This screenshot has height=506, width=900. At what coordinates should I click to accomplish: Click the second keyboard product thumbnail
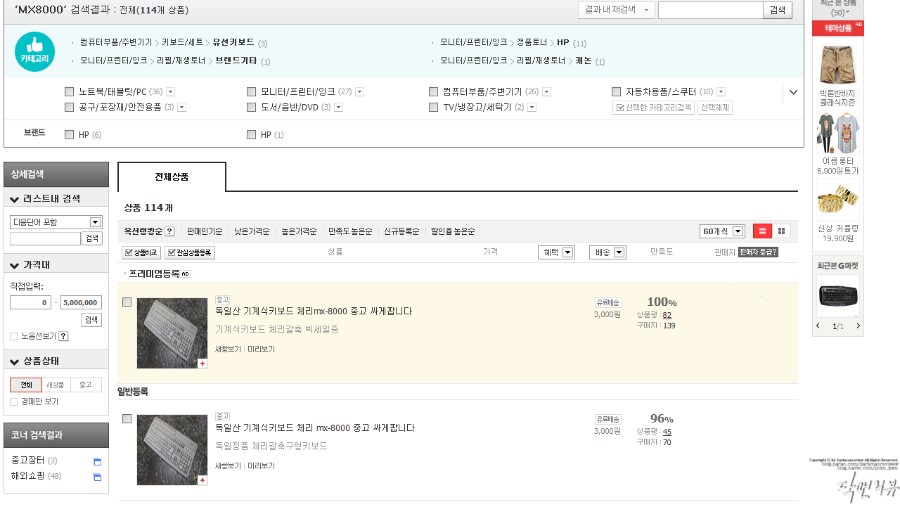pos(172,450)
